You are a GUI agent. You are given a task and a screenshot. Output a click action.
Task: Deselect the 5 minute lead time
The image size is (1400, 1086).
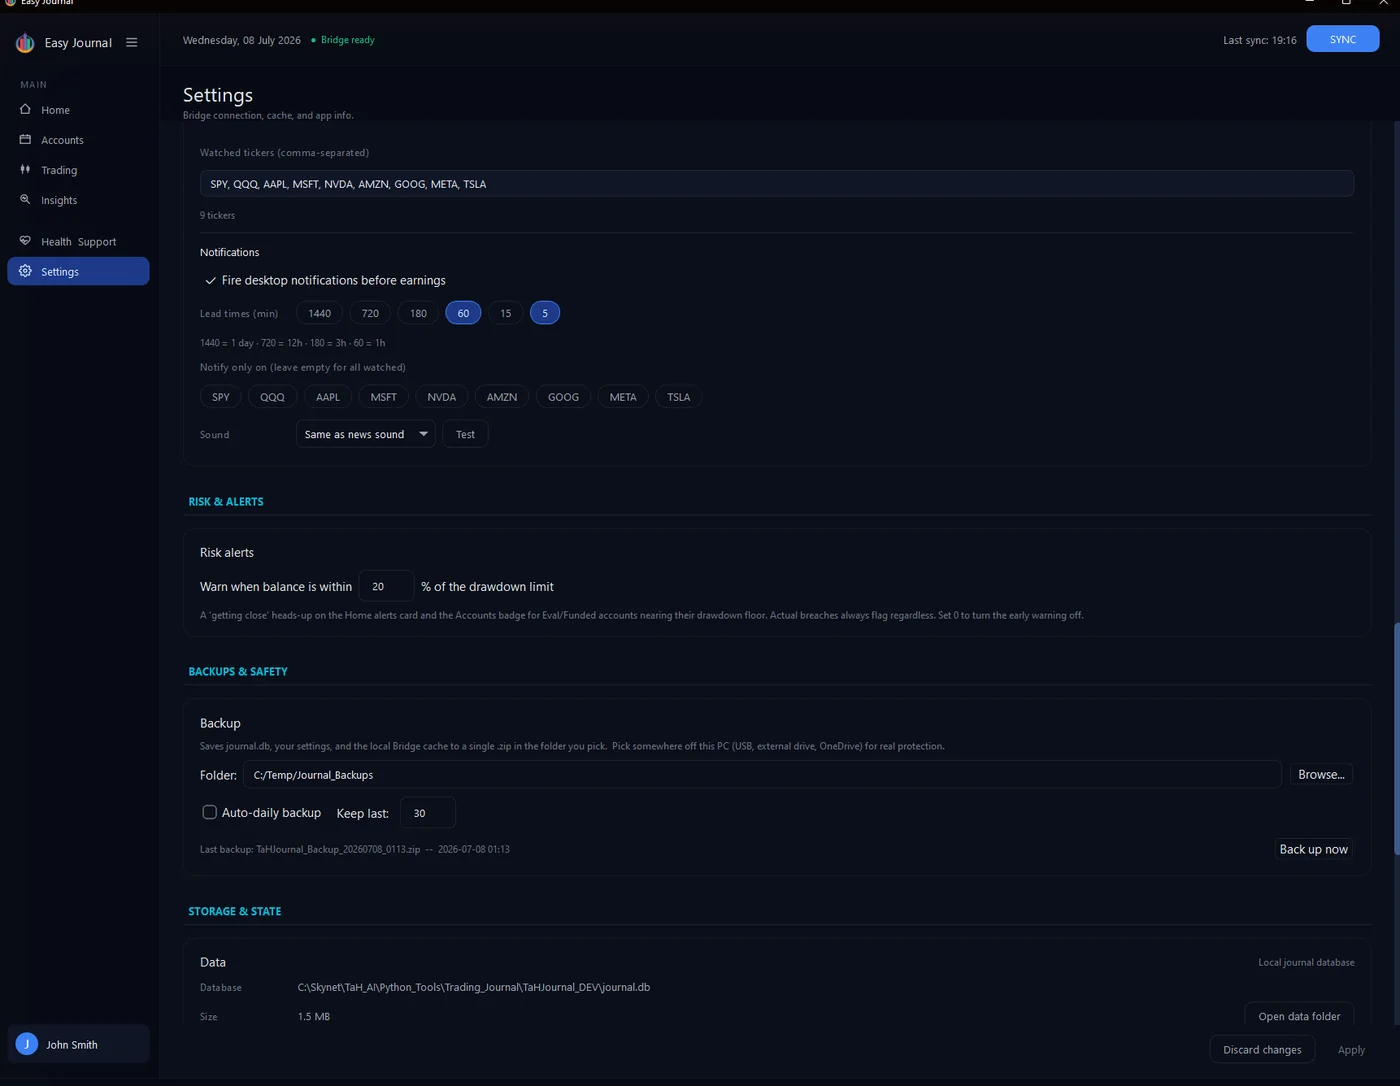(544, 313)
